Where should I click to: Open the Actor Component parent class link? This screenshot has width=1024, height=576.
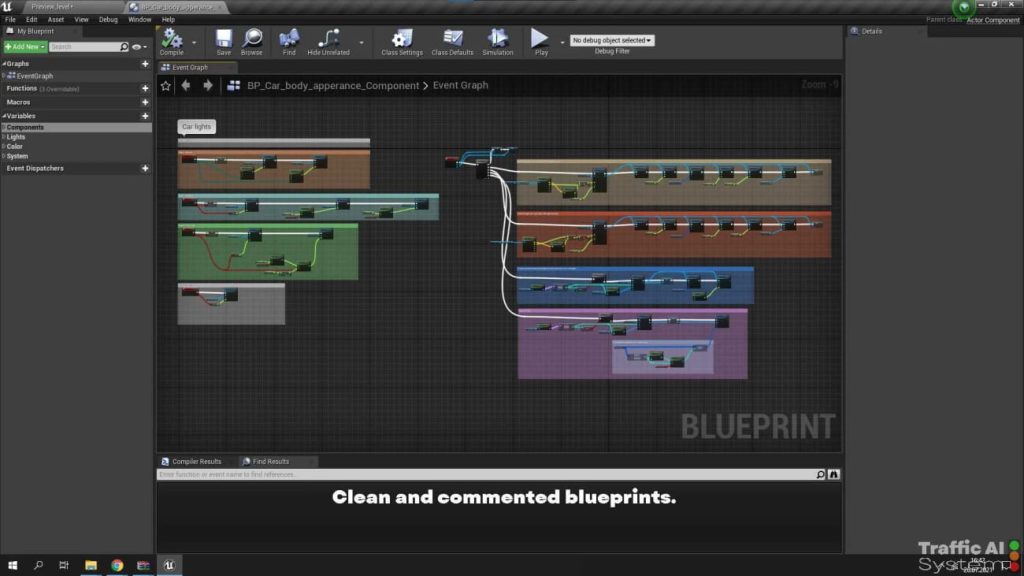coord(992,20)
